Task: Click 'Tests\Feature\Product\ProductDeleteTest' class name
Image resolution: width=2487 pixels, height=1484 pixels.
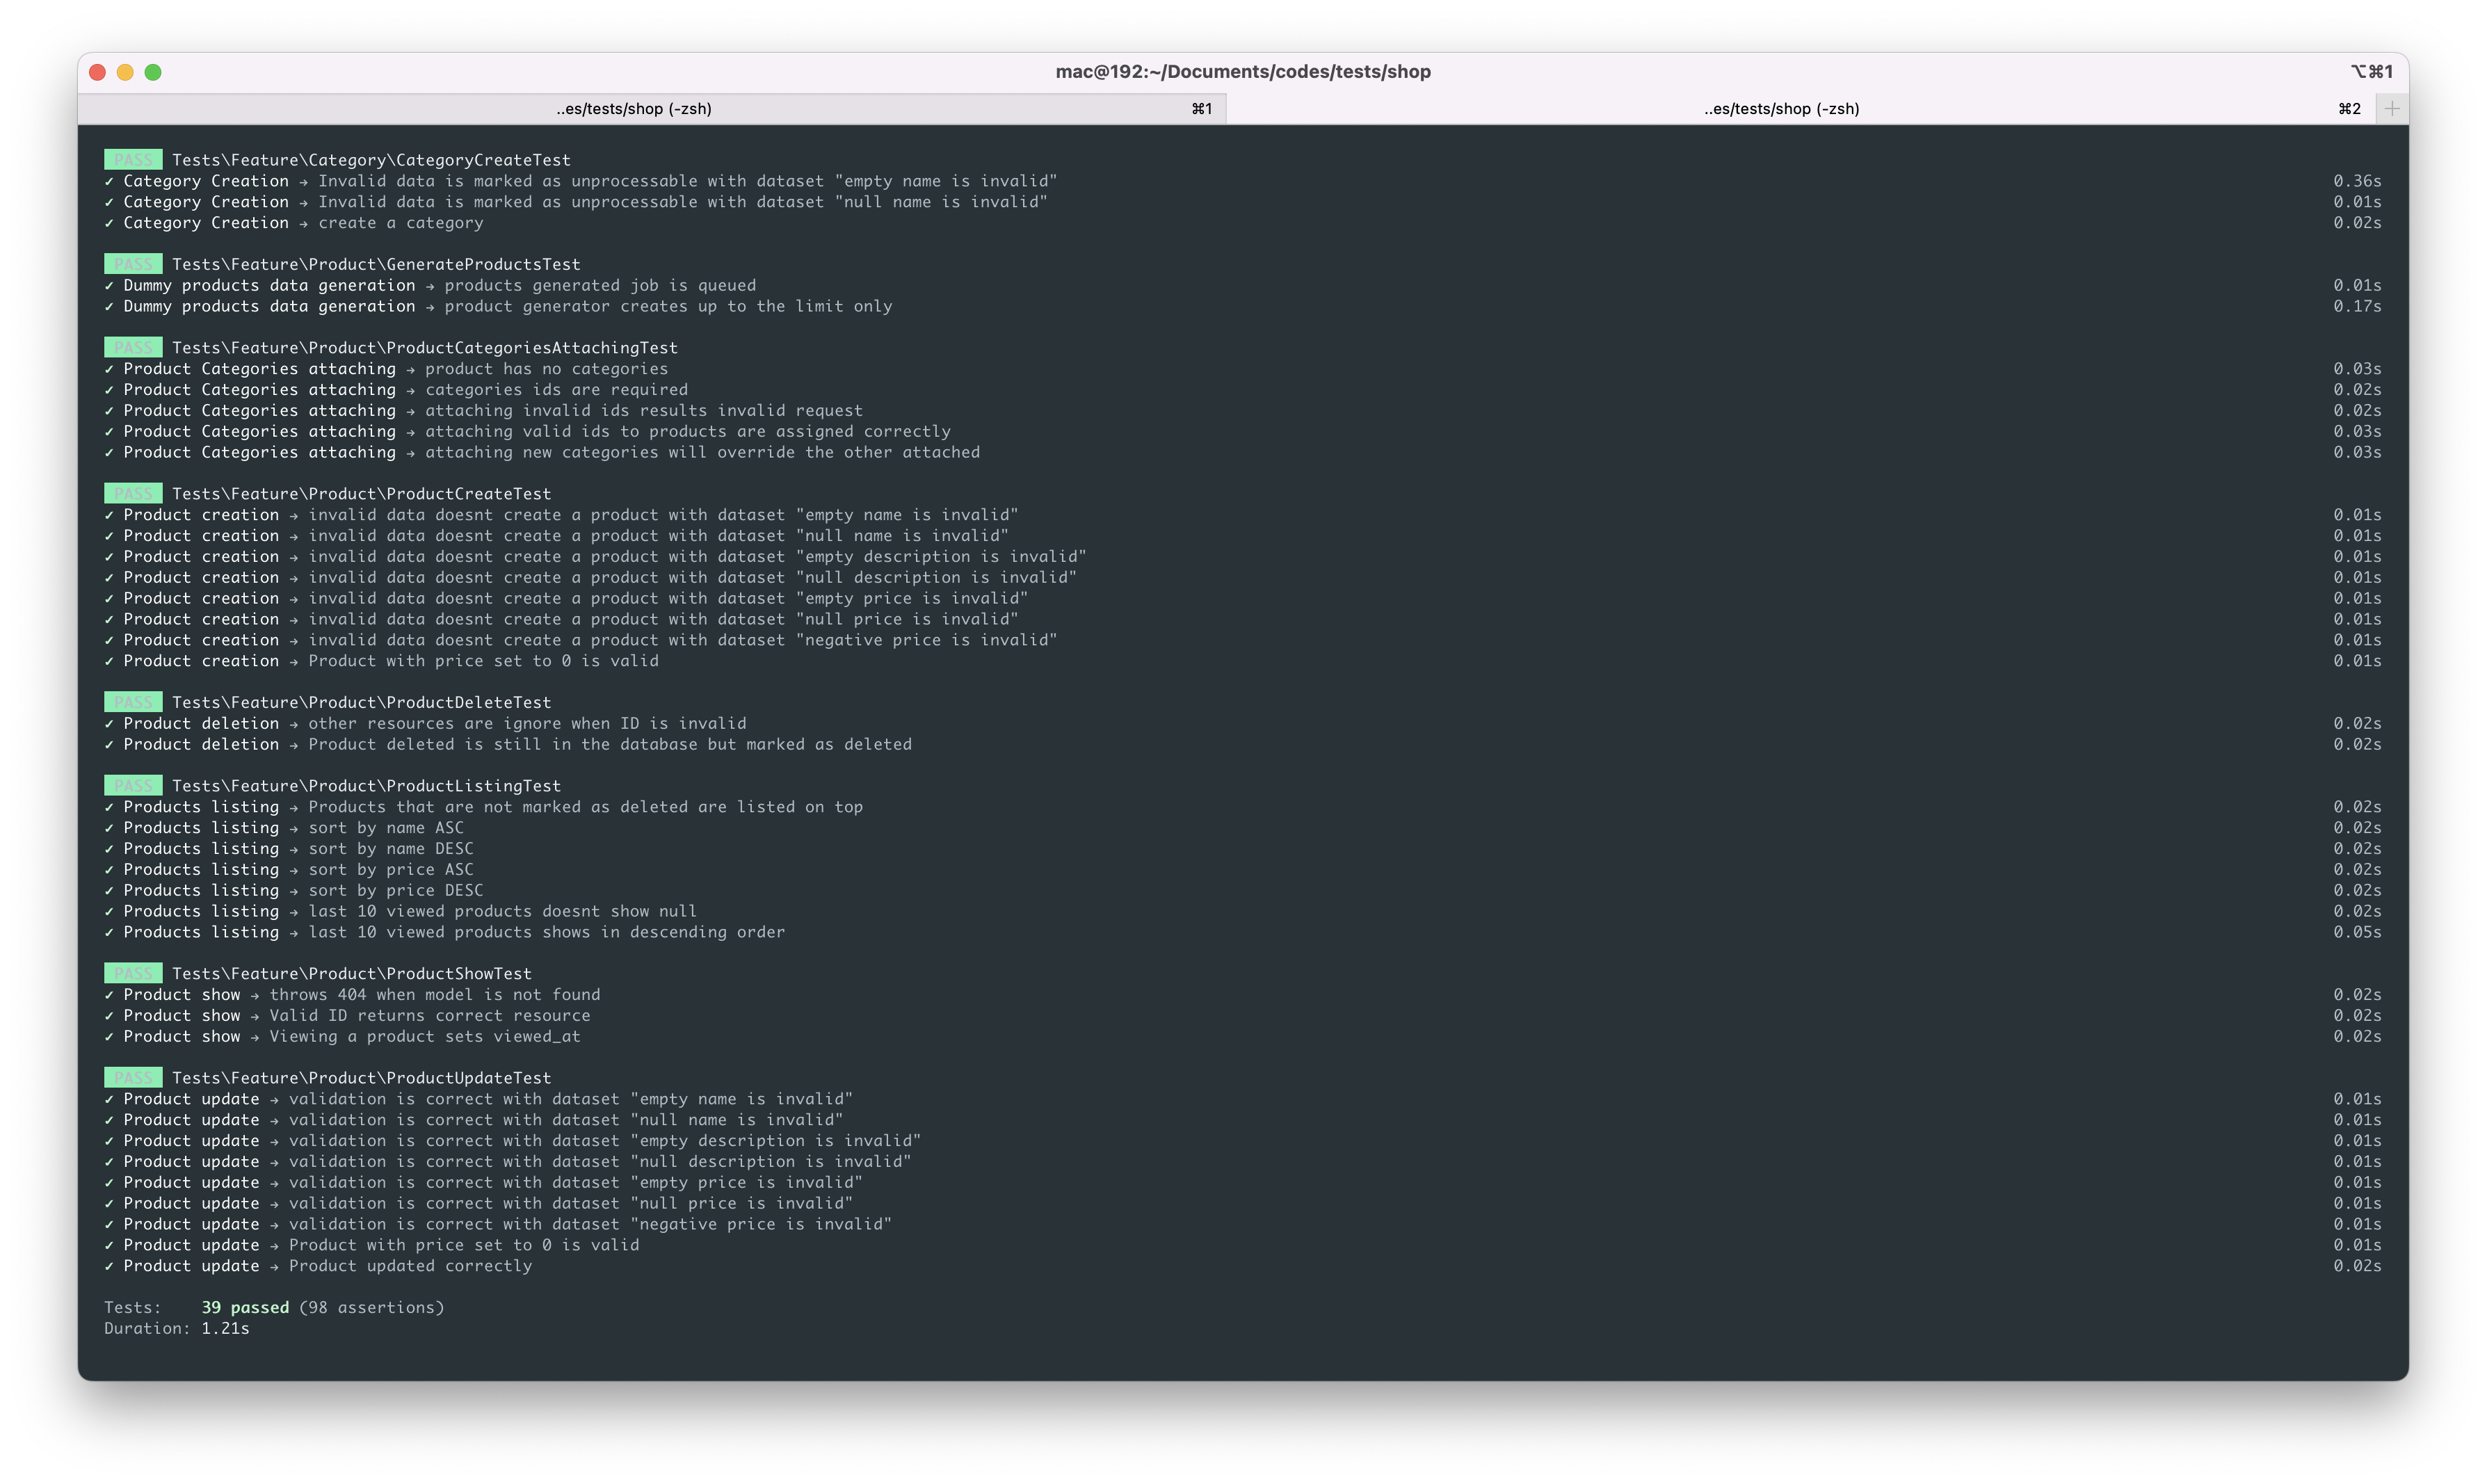Action: [x=361, y=703]
